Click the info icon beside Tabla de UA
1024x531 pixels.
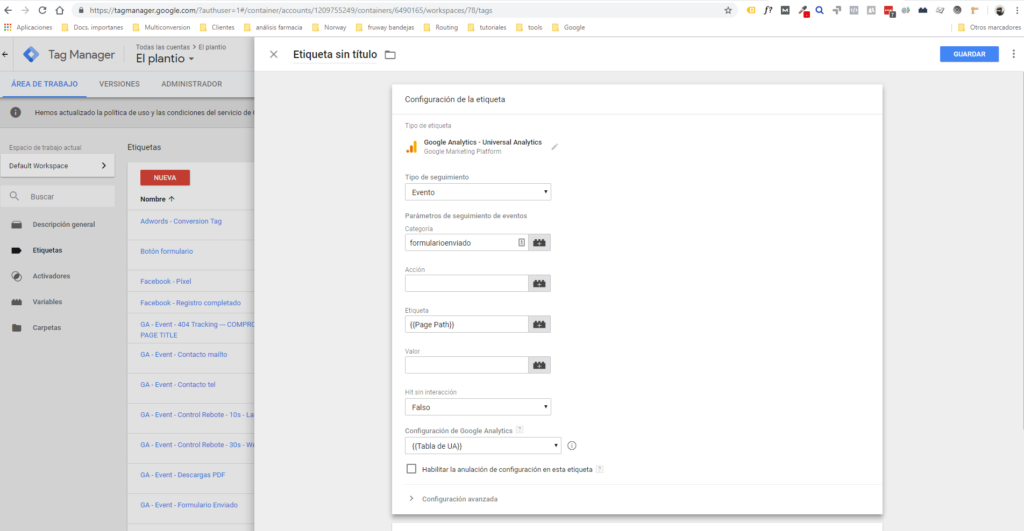(x=572, y=445)
